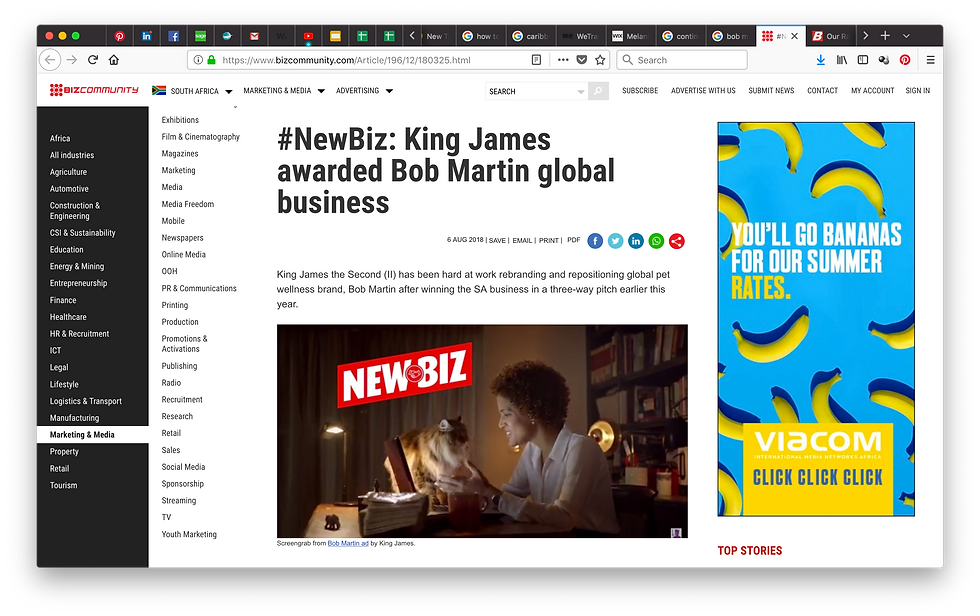Click the Pinterest toolbar extension button
Viewport: 980px width, 616px height.
click(x=905, y=60)
